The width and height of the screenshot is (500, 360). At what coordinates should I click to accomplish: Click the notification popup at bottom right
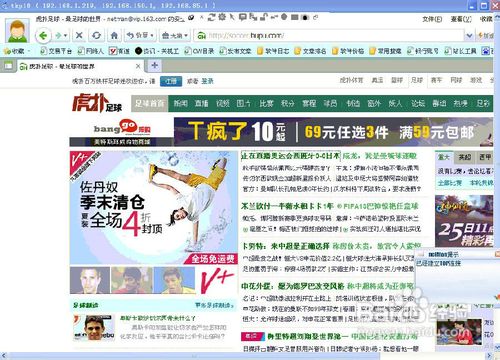[457, 275]
